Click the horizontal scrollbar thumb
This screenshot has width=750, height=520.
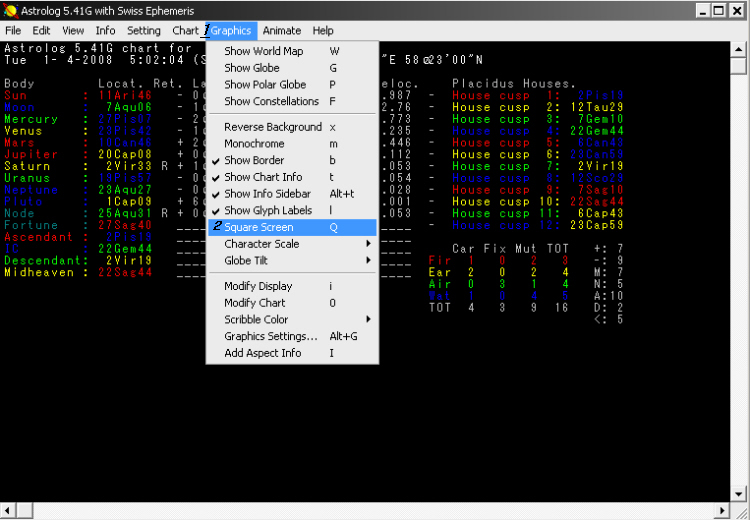pos(25,510)
